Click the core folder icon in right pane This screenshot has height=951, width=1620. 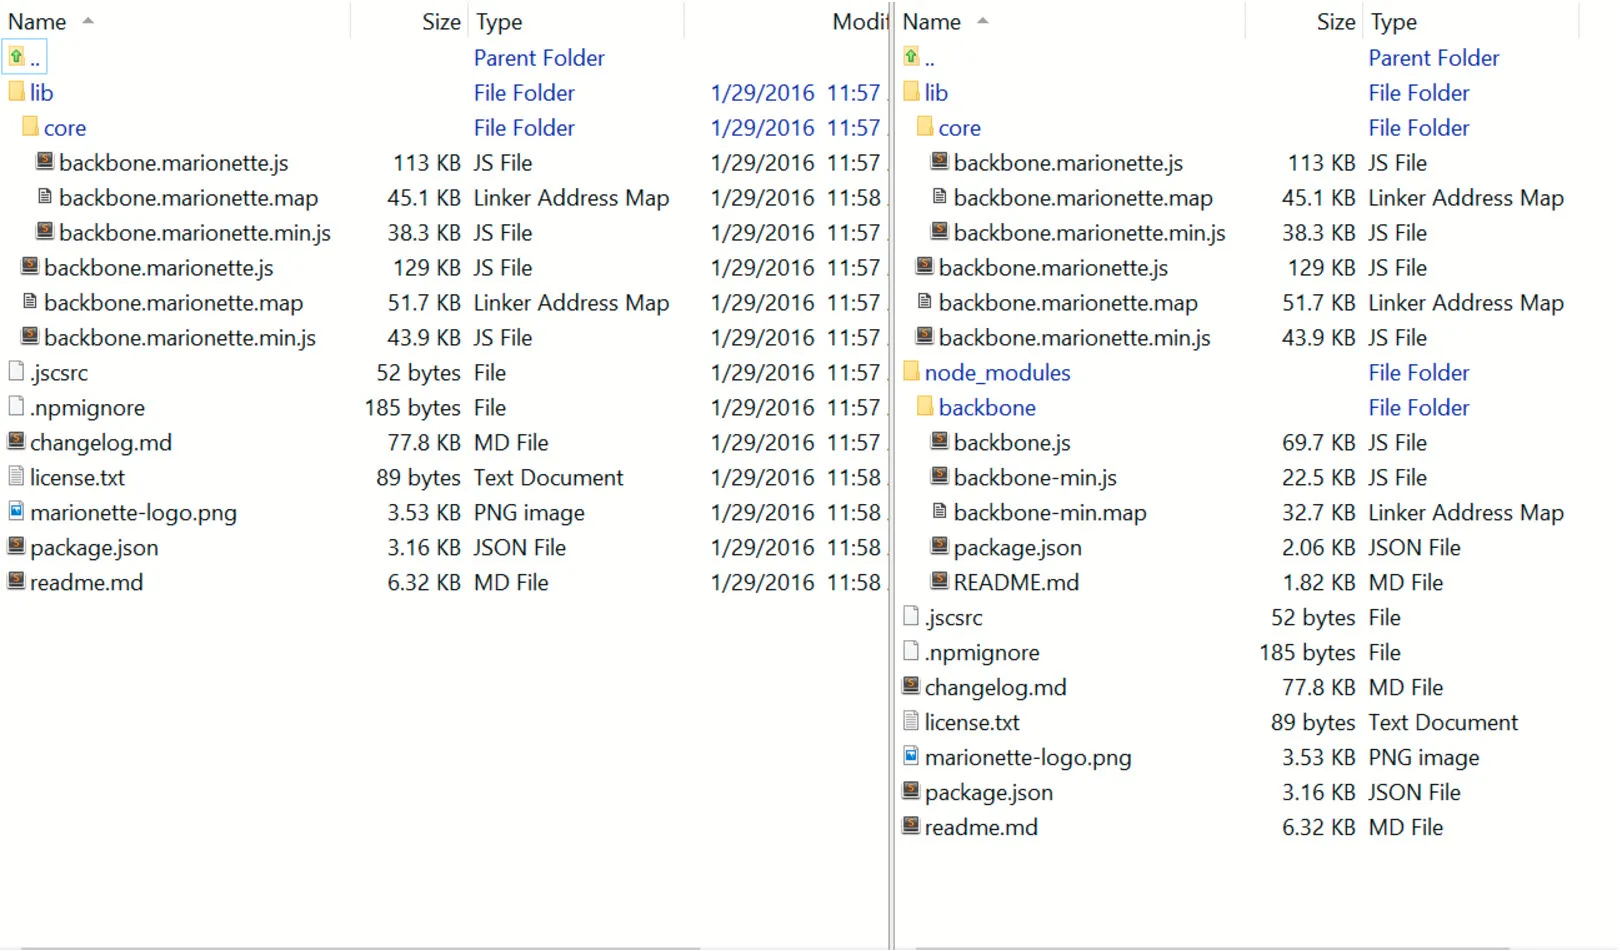click(x=925, y=127)
